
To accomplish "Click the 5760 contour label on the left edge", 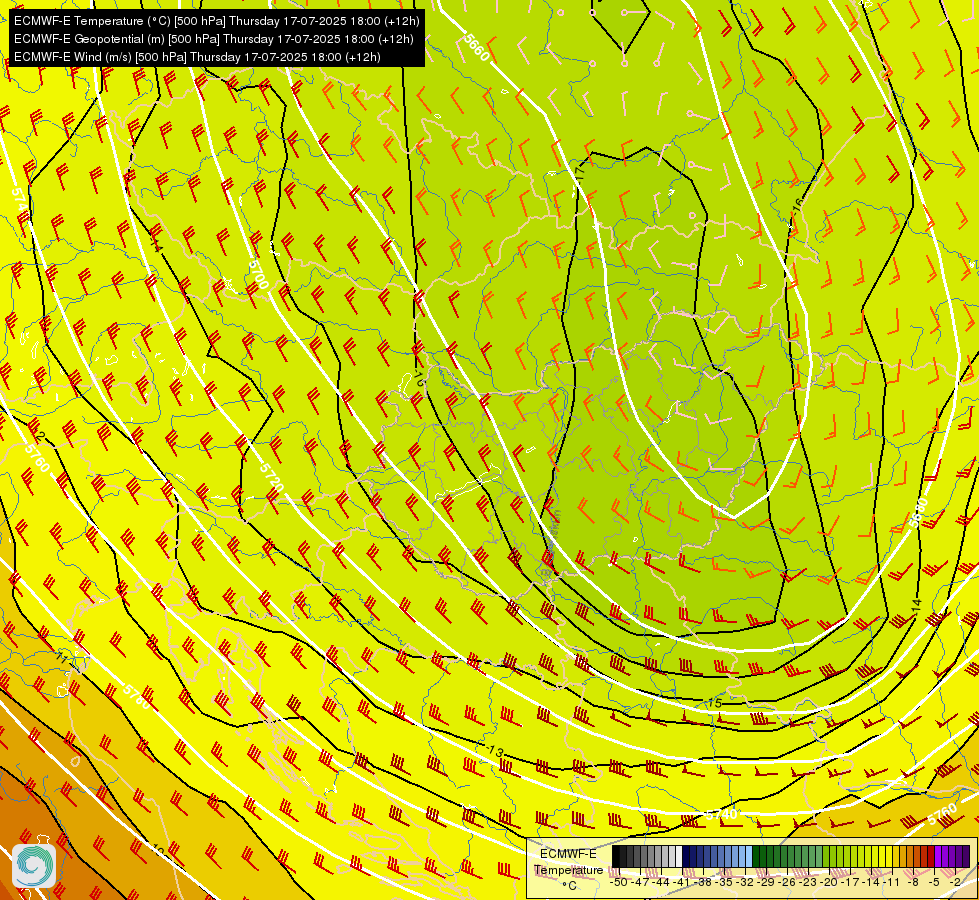I will tap(37, 458).
